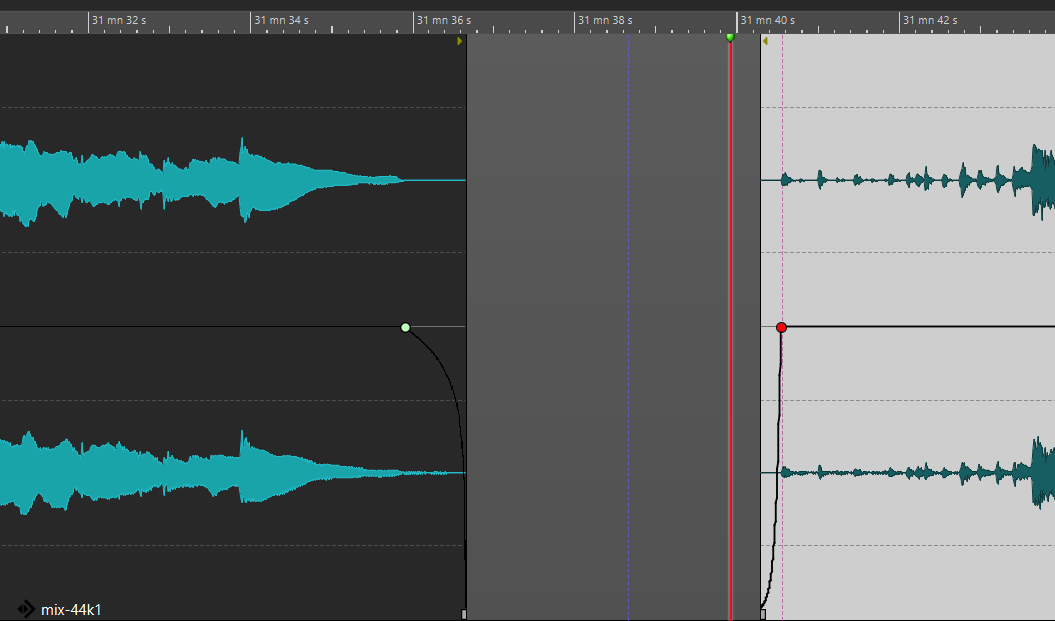Click the mix-44k1 clip name label
1055x621 pixels.
71,609
